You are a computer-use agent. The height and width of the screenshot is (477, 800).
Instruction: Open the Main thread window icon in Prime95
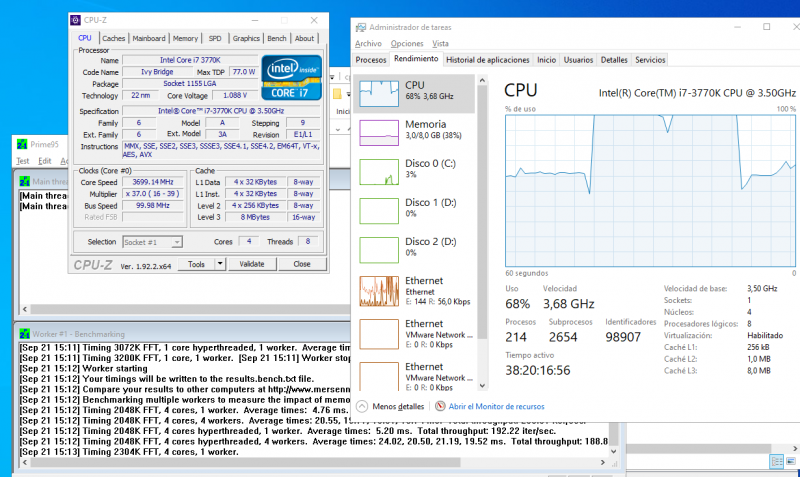tap(24, 181)
